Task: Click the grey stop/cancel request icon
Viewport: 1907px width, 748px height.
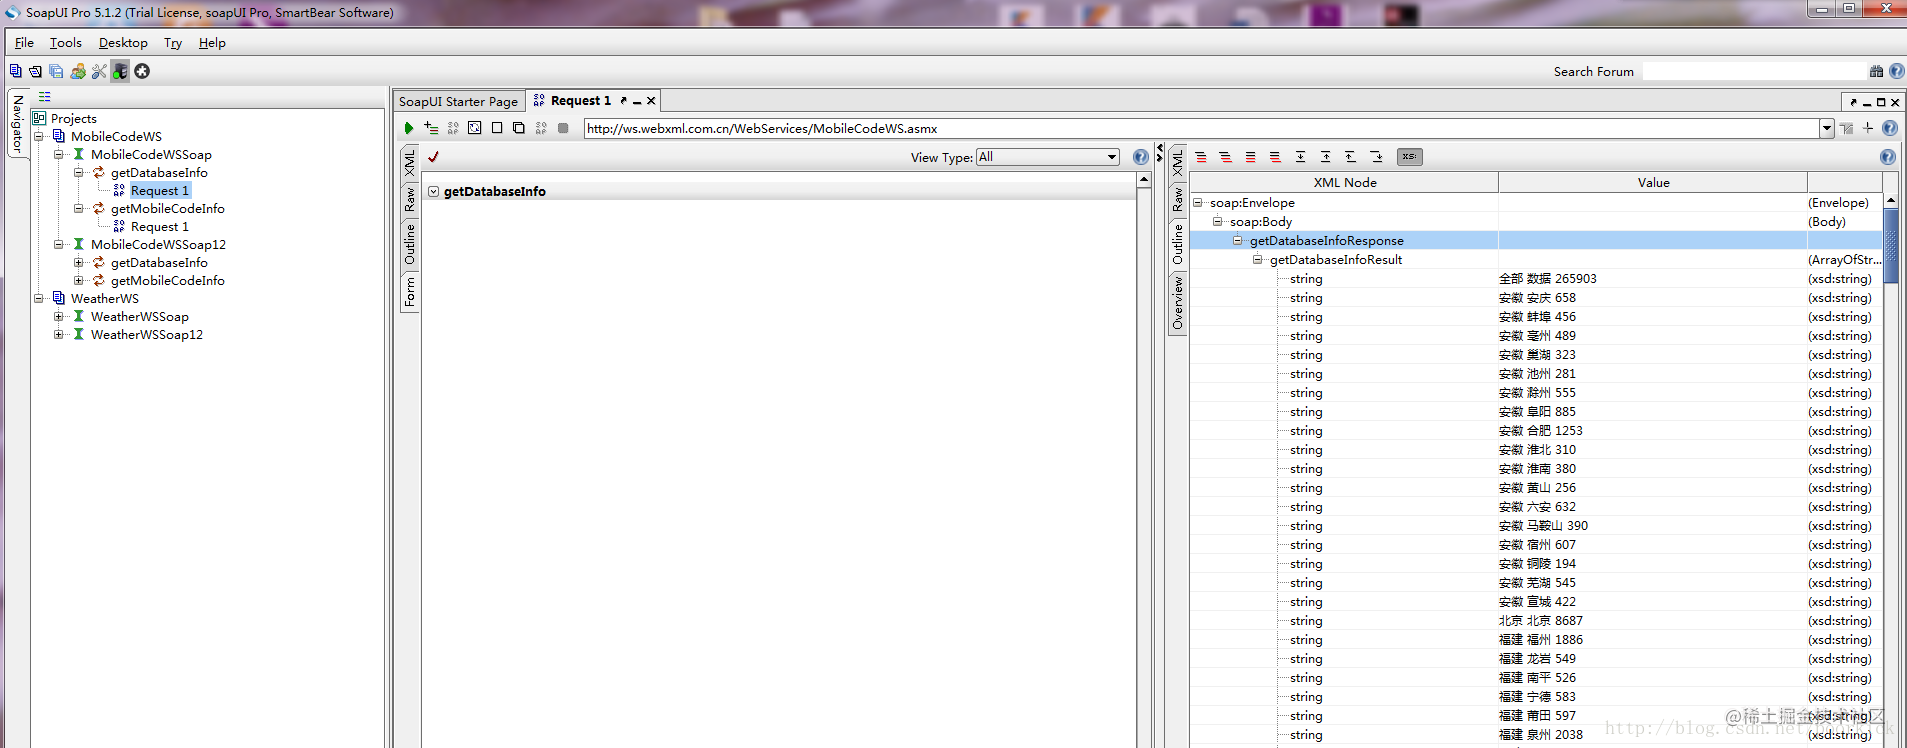Action: (x=563, y=128)
